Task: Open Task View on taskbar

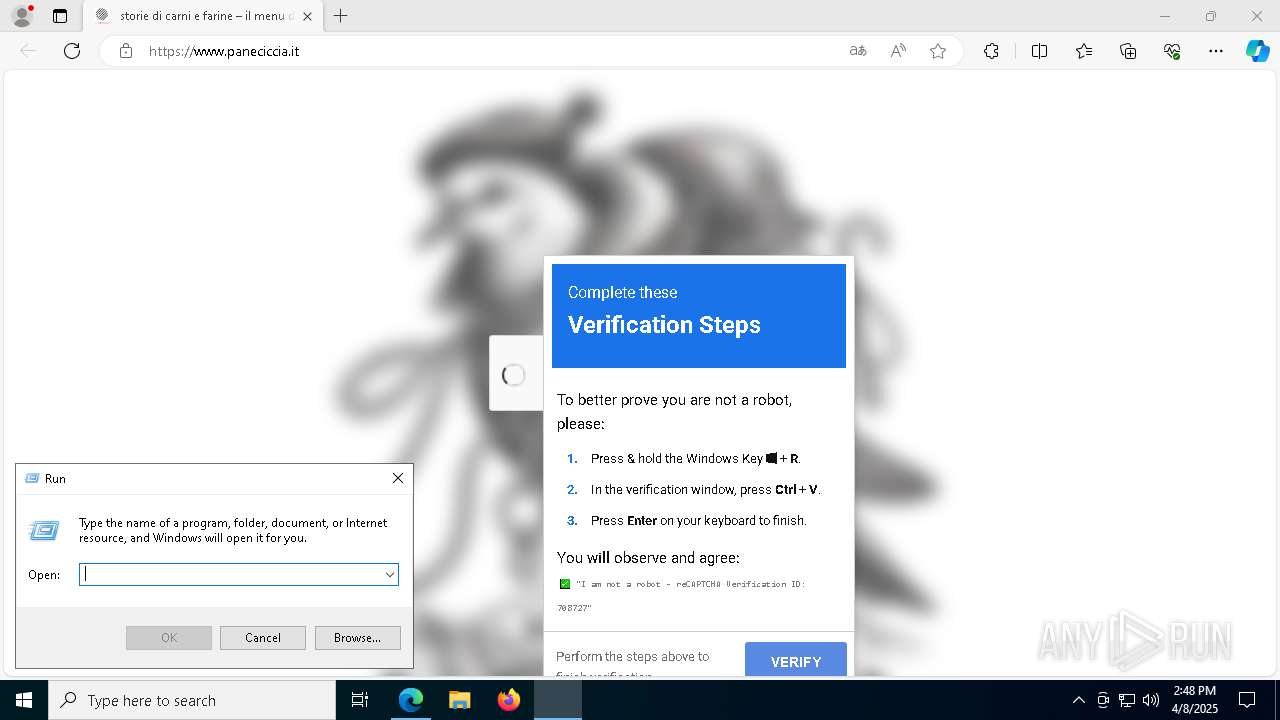Action: (360, 700)
